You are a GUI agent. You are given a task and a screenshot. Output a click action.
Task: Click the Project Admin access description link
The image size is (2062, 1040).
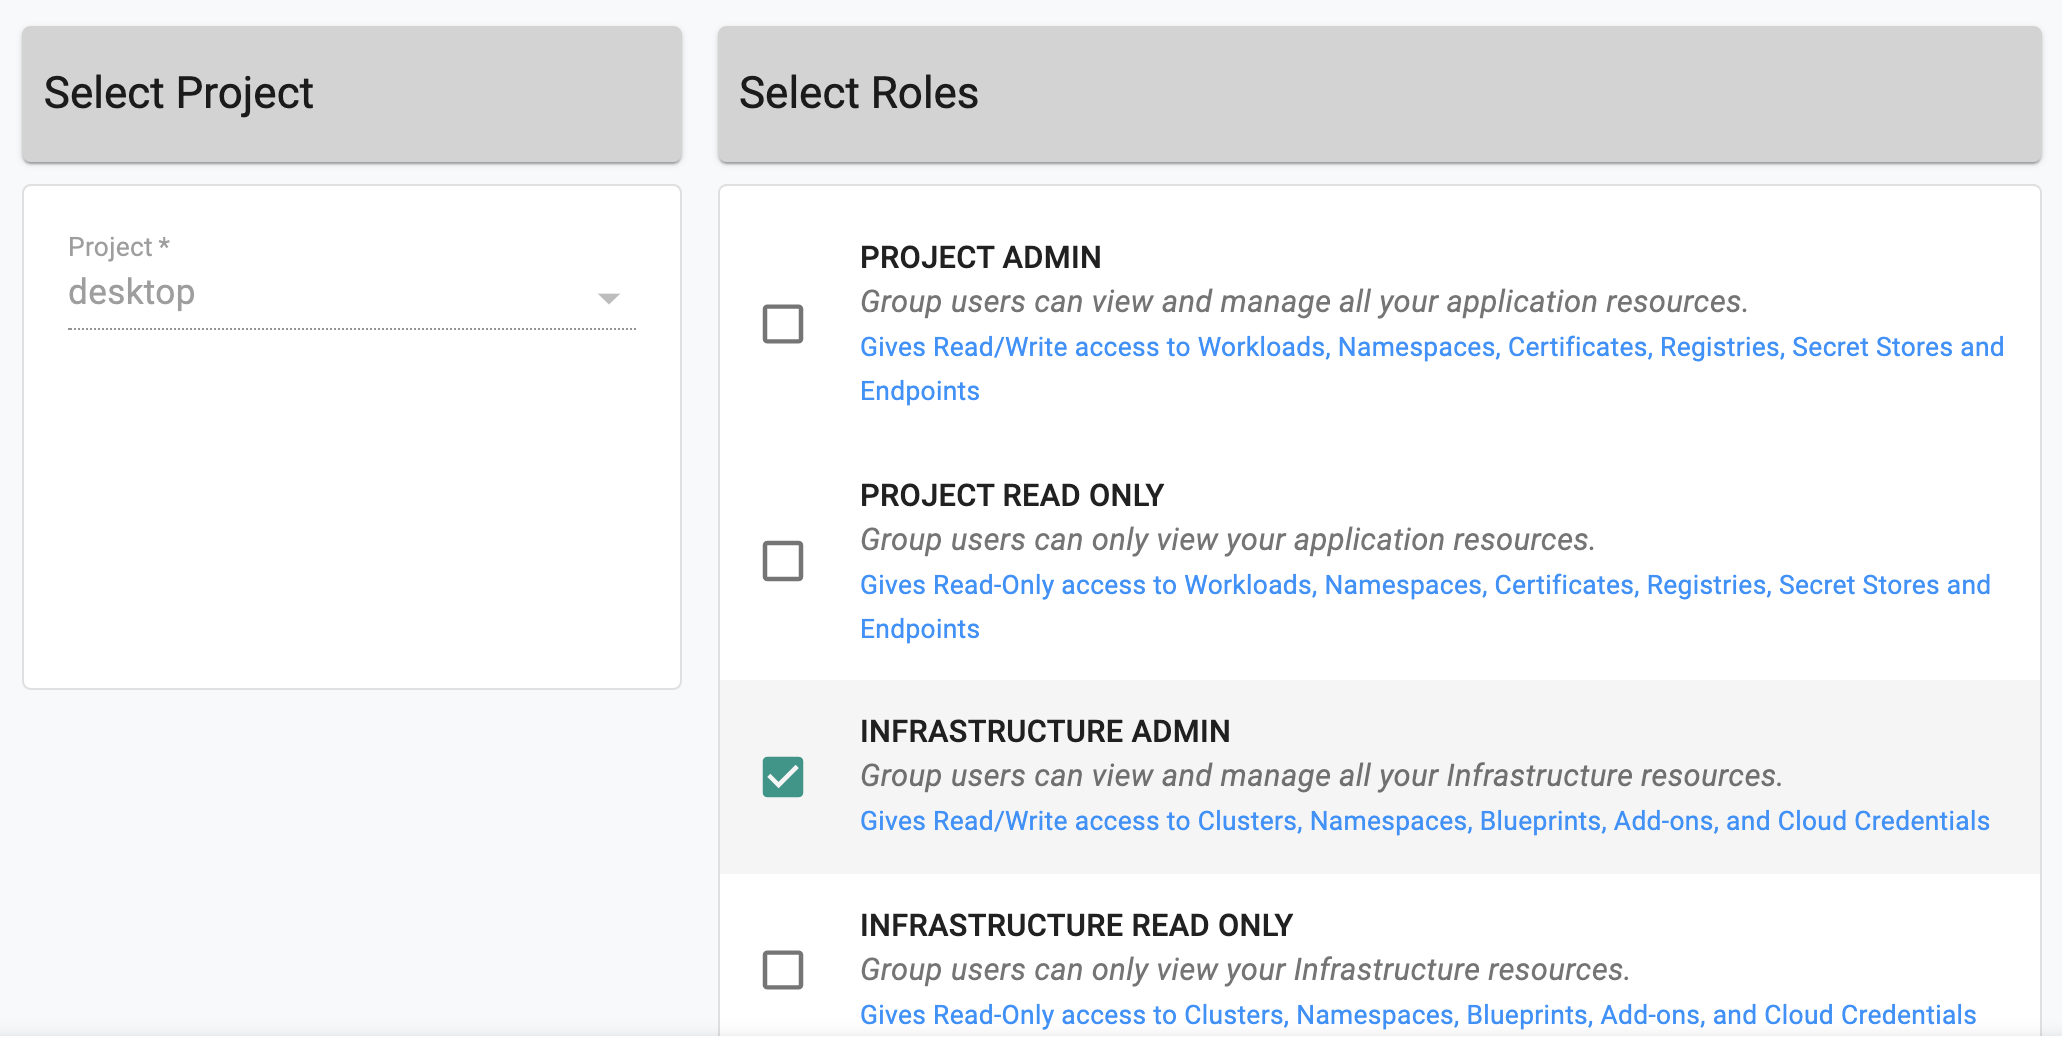1432,369
